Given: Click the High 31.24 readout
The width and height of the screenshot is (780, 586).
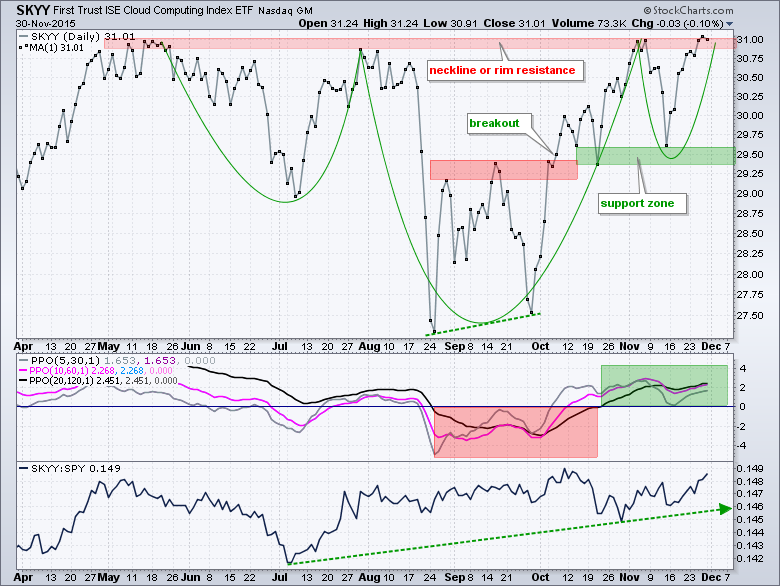Looking at the screenshot, I should click(390, 23).
